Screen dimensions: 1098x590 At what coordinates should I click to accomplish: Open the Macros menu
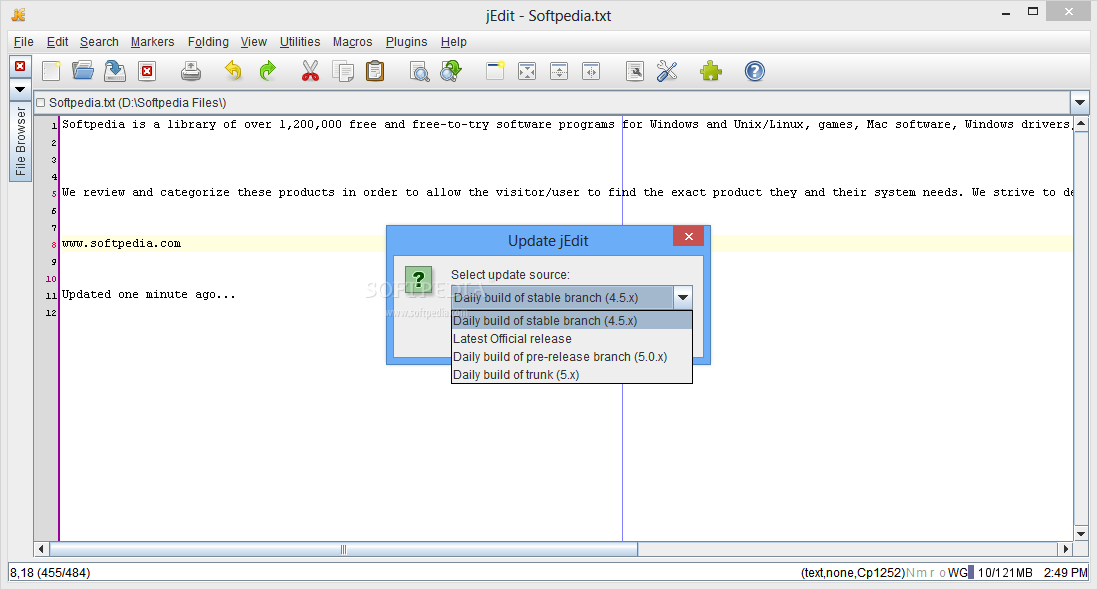point(352,42)
